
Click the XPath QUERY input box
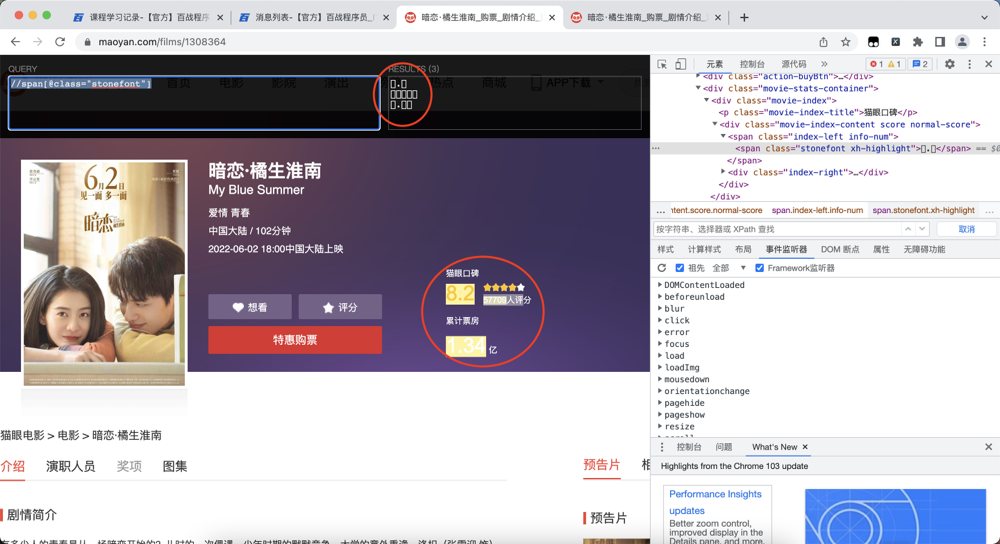click(195, 103)
